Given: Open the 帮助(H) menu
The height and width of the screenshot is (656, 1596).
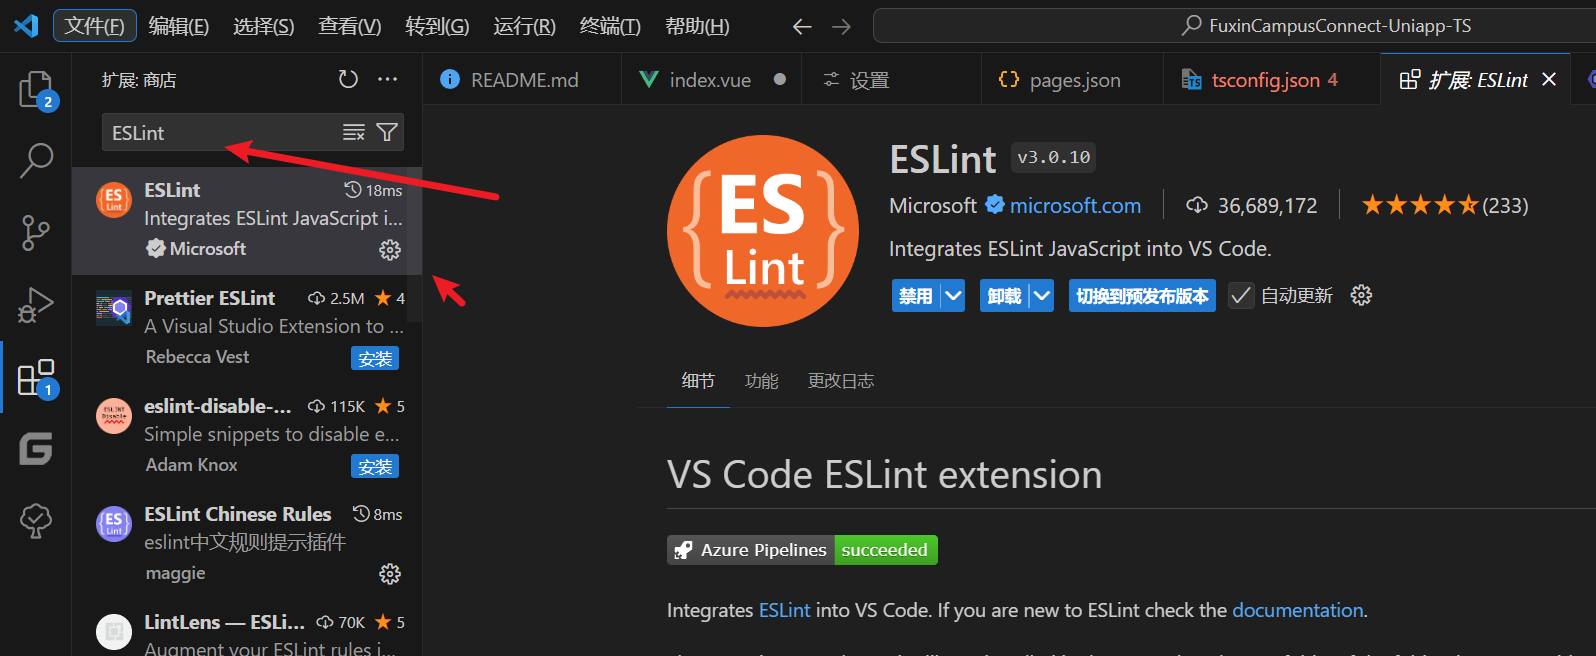Looking at the screenshot, I should [697, 26].
